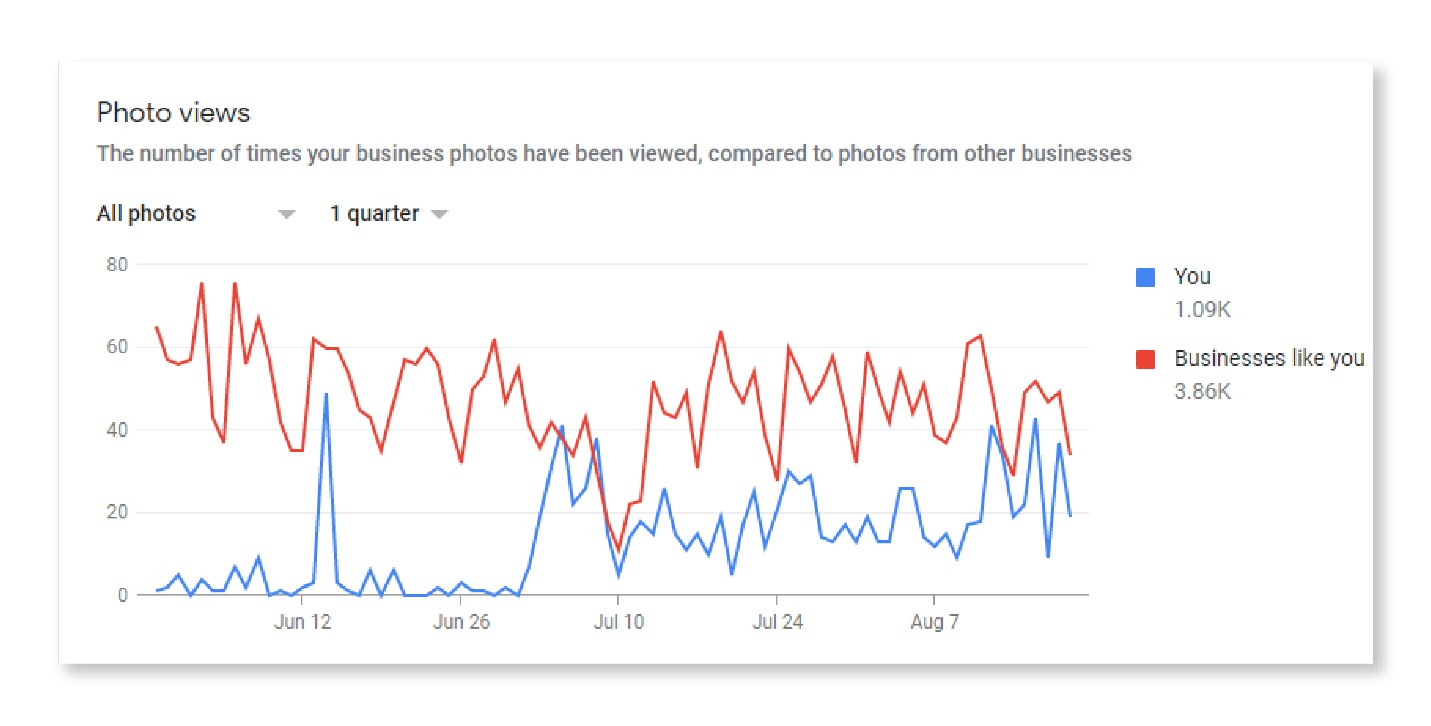Click the 3.86K value in the legend
The image size is (1431, 726).
click(x=1201, y=391)
